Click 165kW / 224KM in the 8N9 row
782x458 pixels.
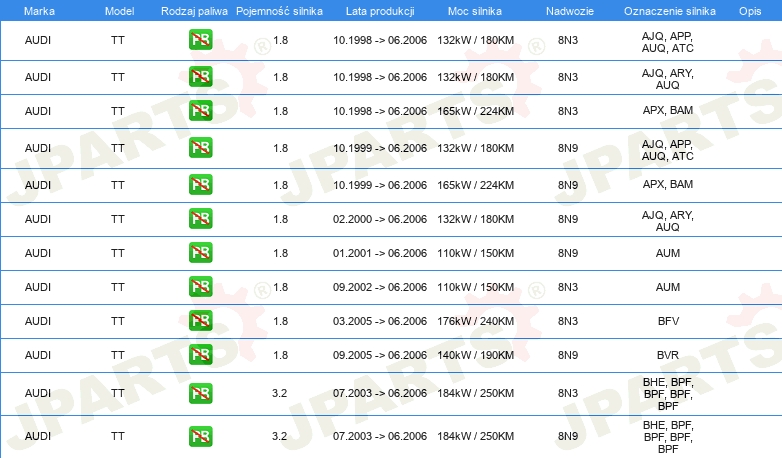tap(475, 185)
